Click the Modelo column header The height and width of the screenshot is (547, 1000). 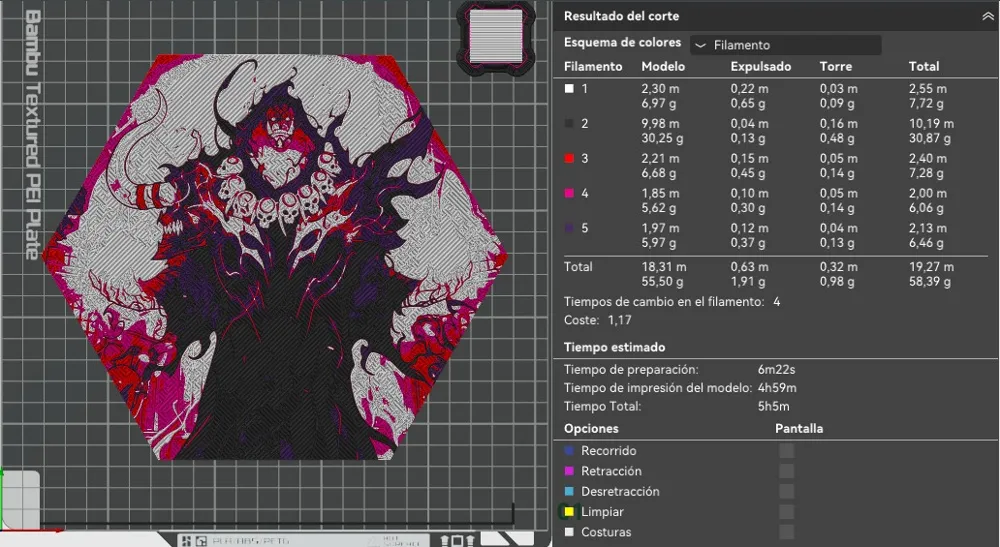point(663,66)
